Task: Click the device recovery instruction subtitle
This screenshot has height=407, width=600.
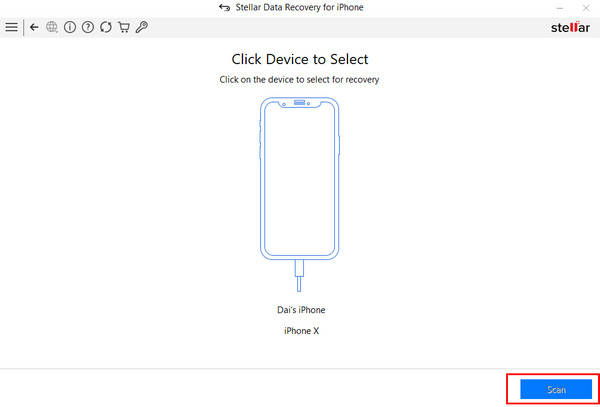Action: [299, 80]
